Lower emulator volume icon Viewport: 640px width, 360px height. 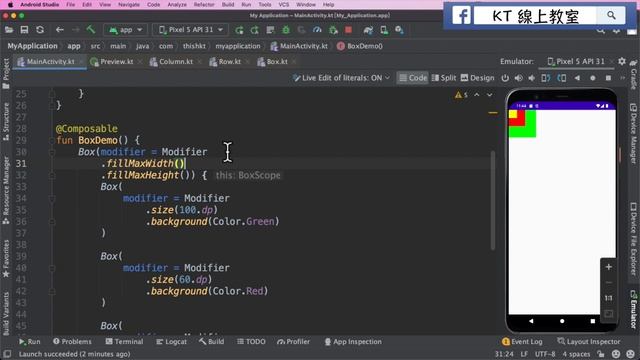pos(531,78)
